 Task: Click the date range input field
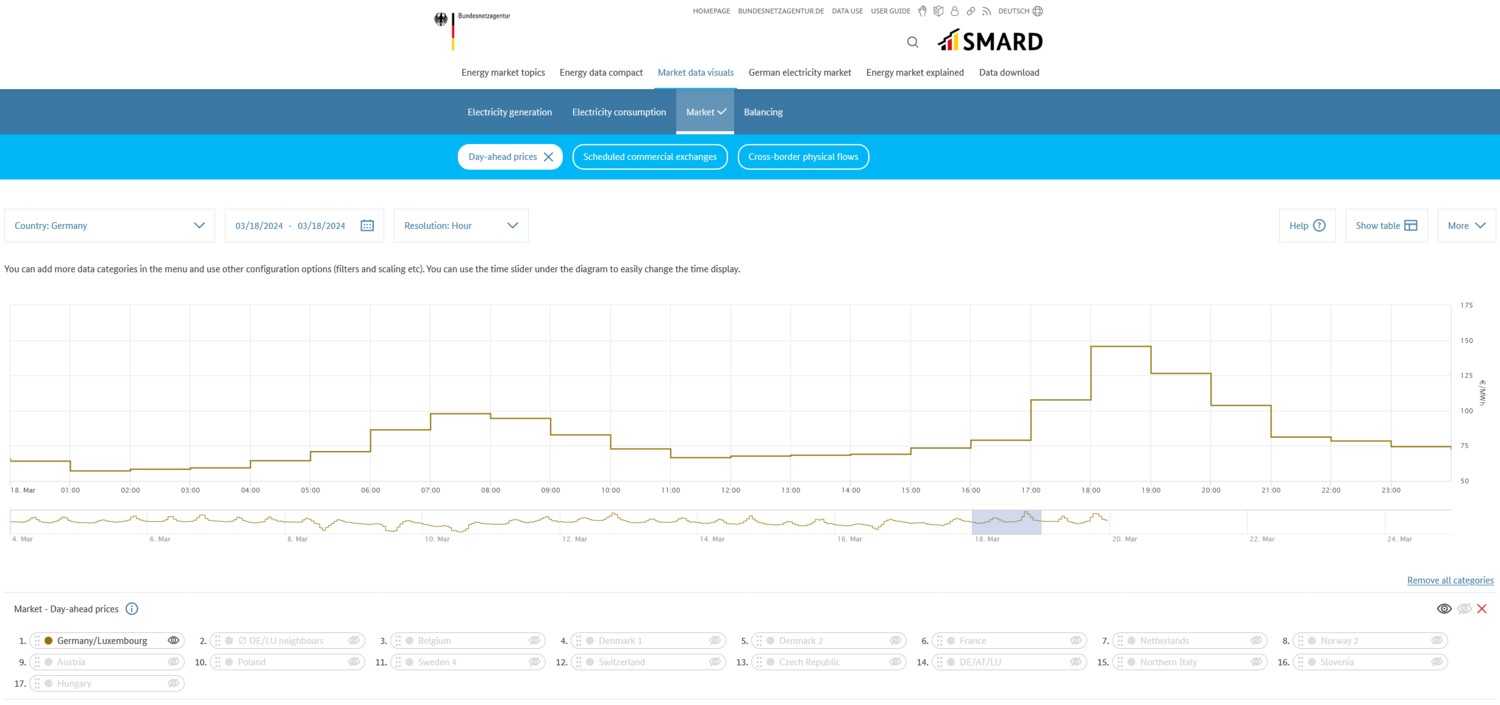point(304,226)
